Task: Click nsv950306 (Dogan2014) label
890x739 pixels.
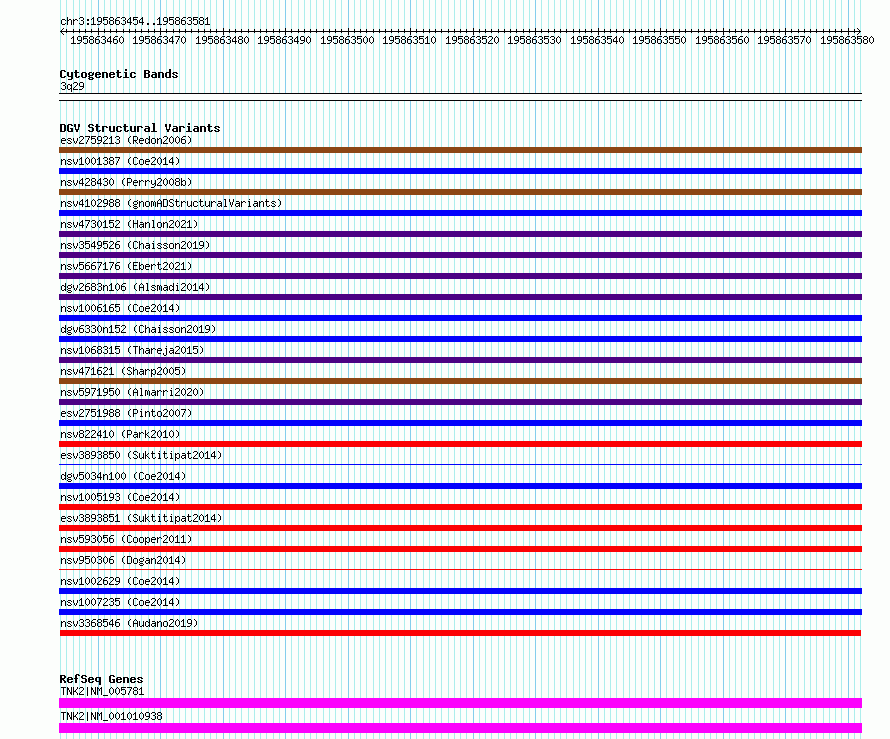Action: coord(123,560)
